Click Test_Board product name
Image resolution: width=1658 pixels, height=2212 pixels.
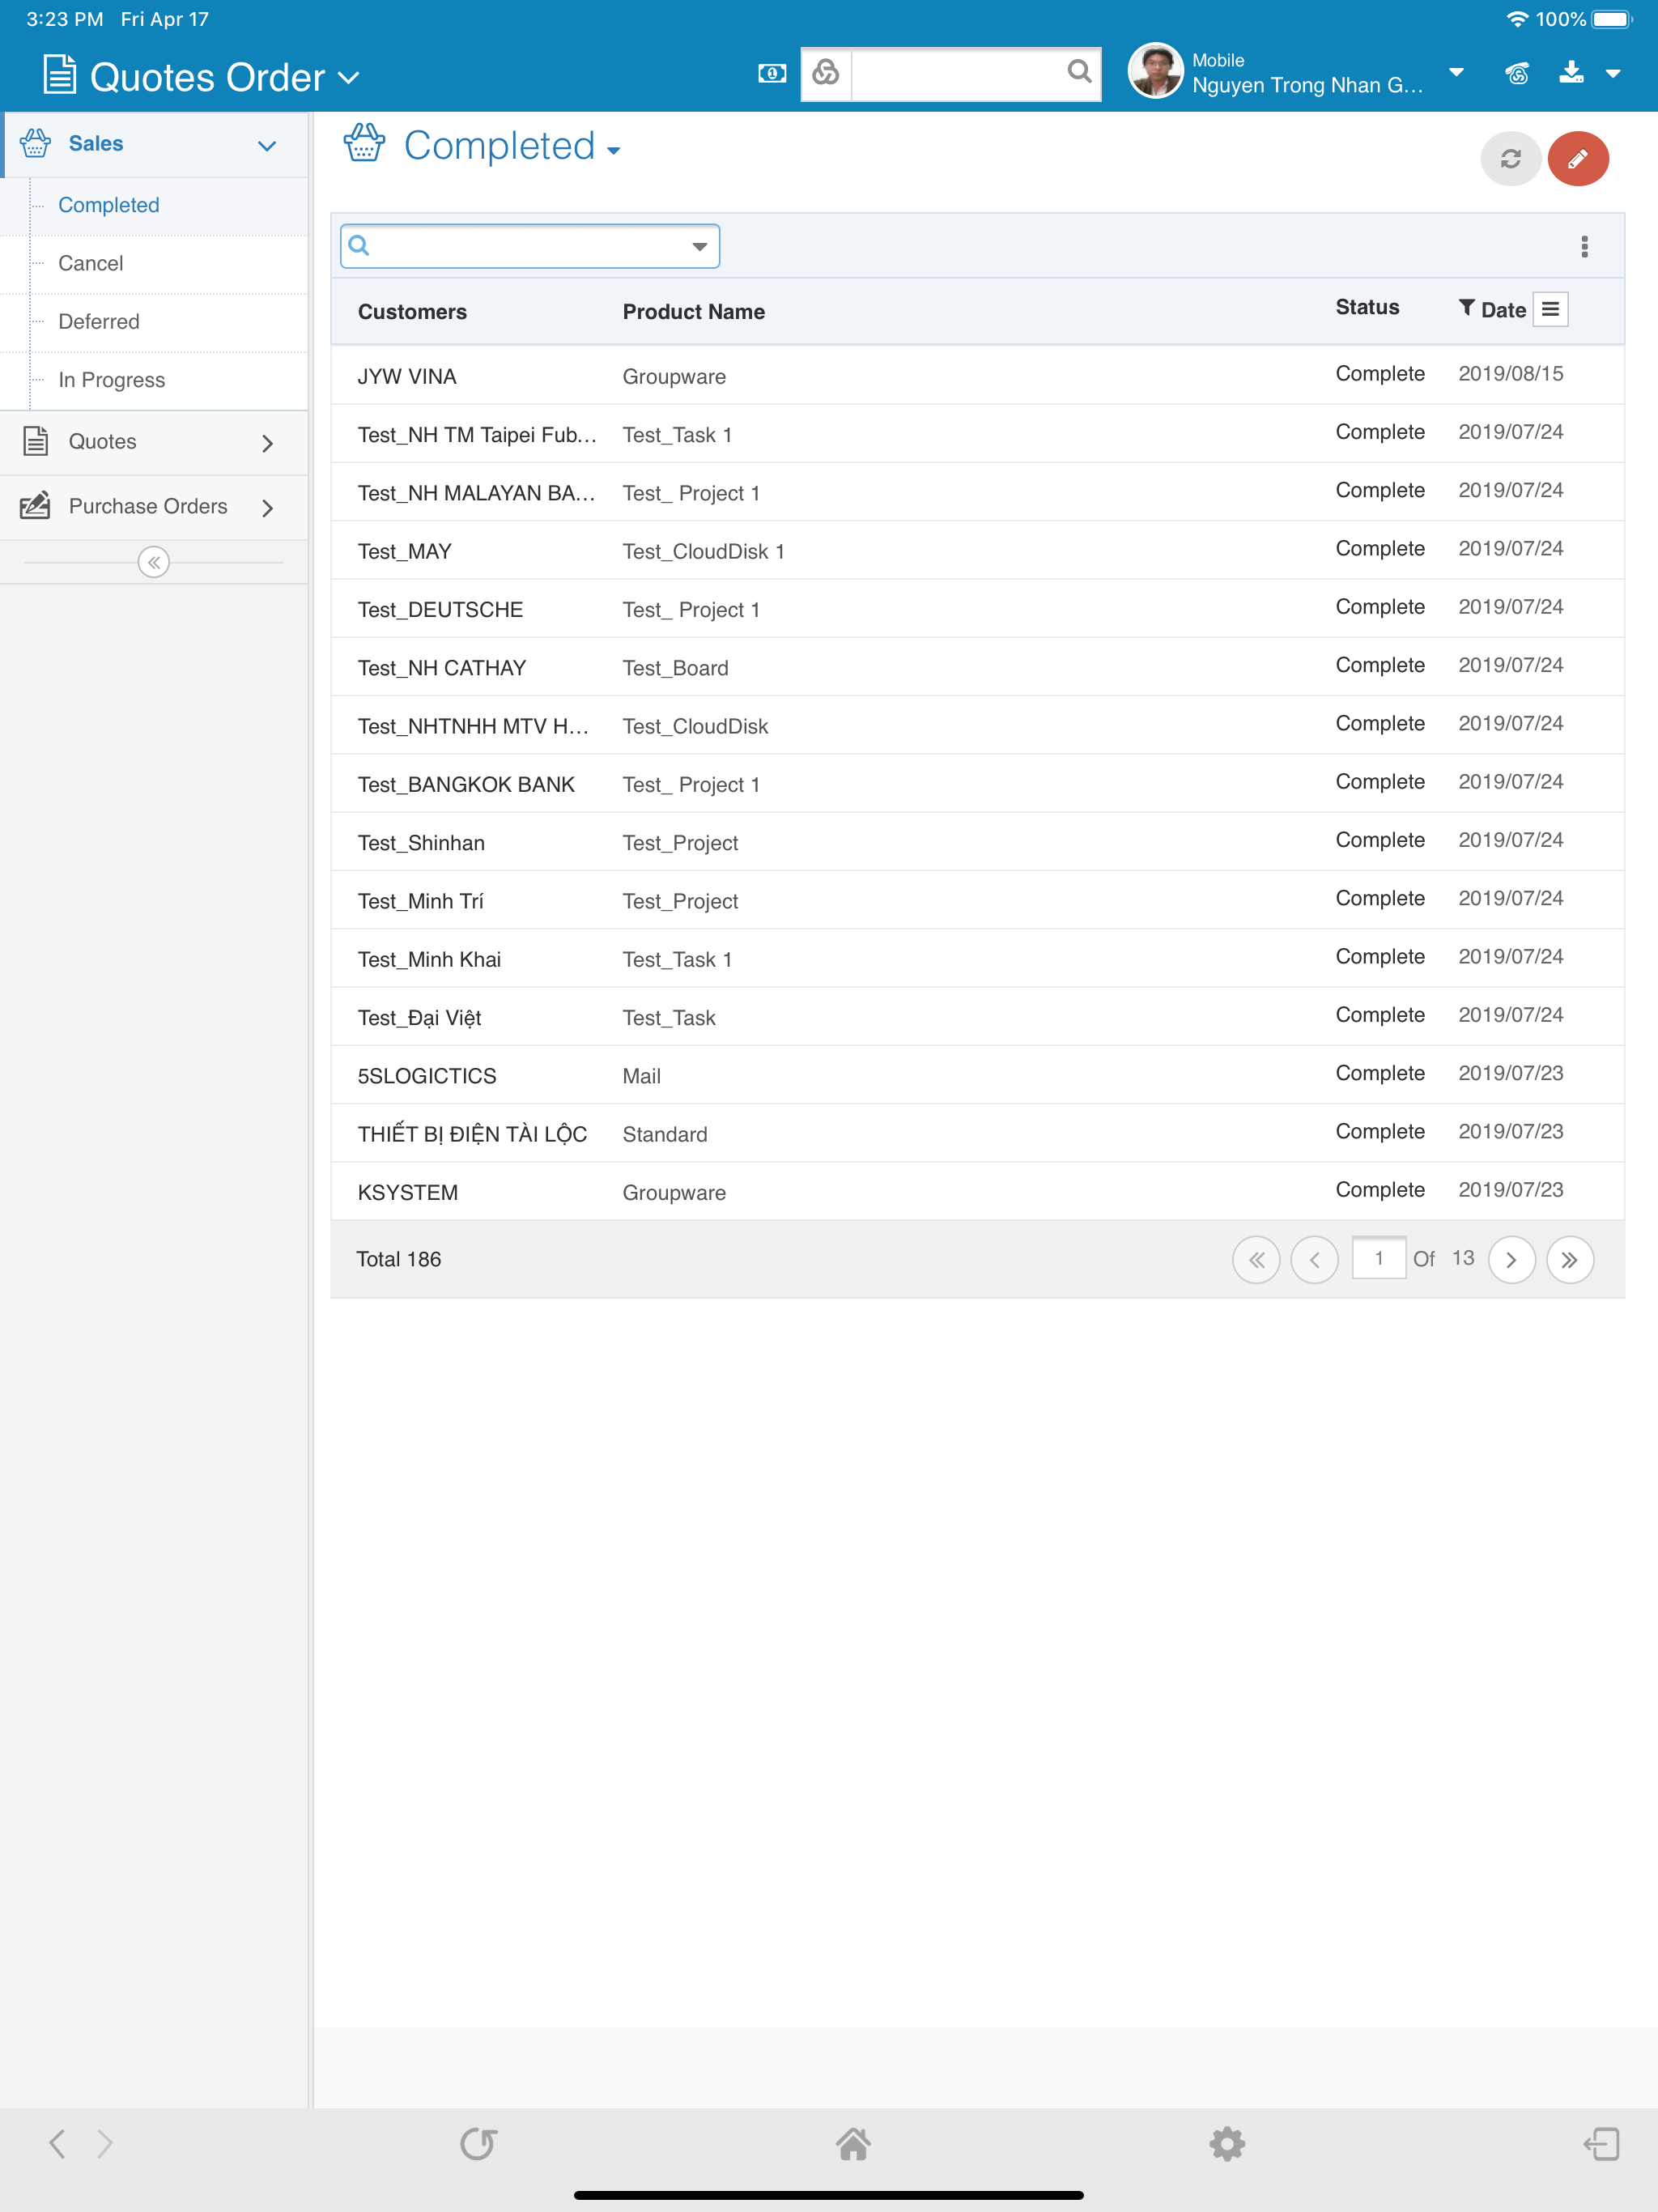click(675, 668)
